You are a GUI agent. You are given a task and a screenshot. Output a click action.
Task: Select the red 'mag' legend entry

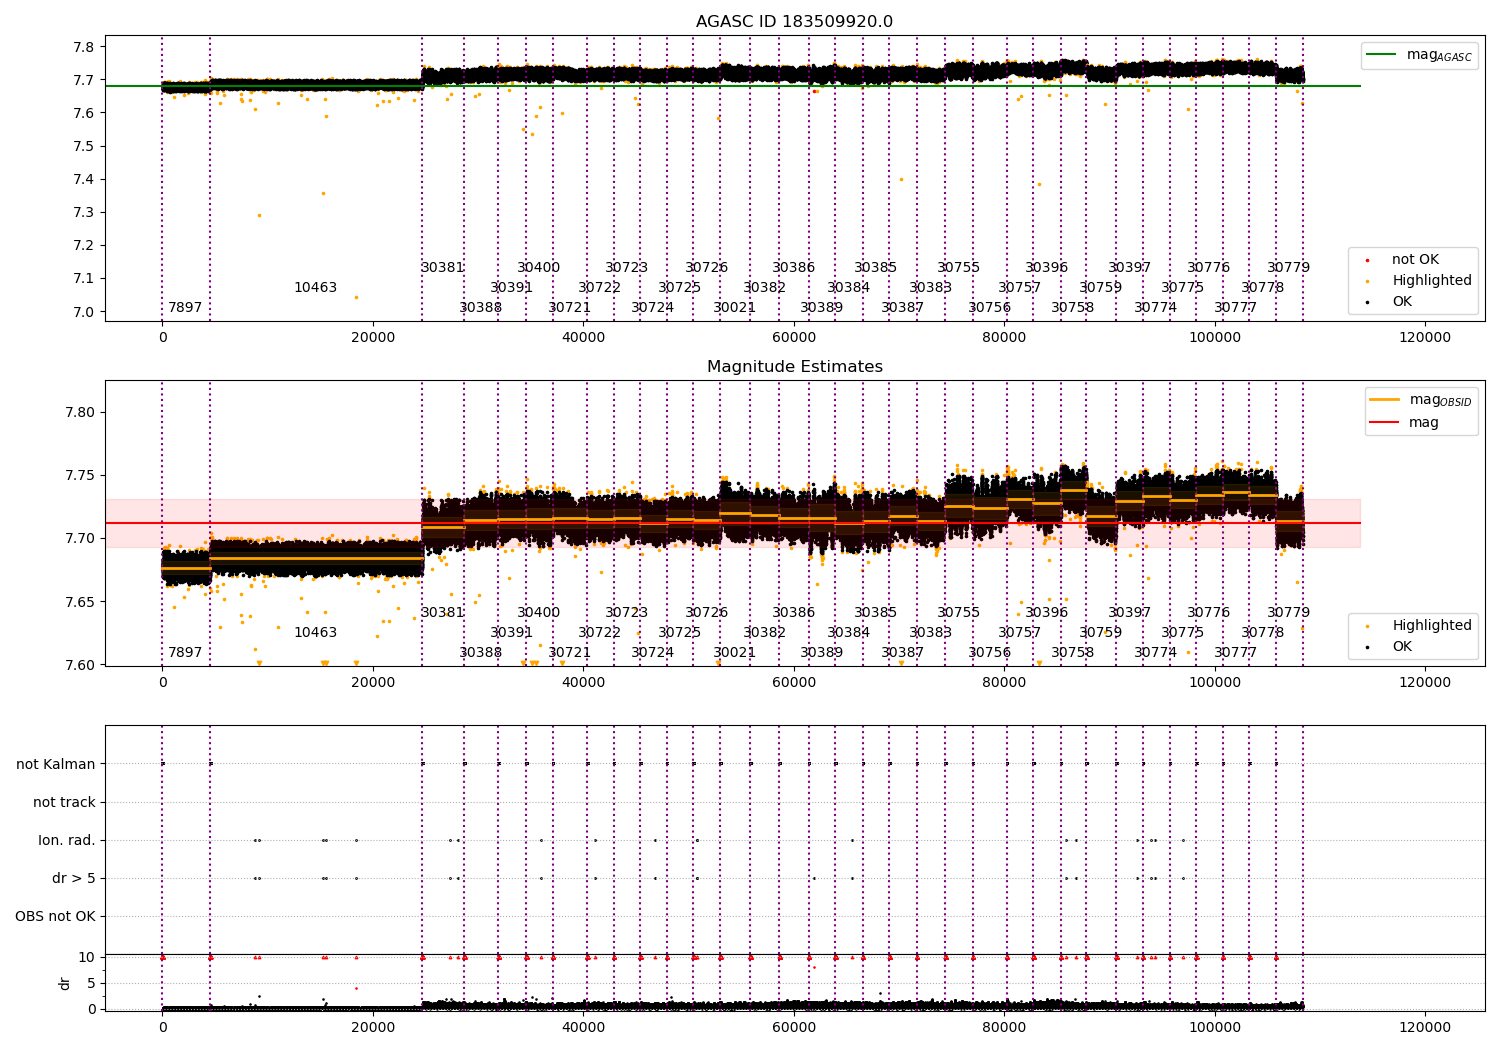coord(1405,423)
